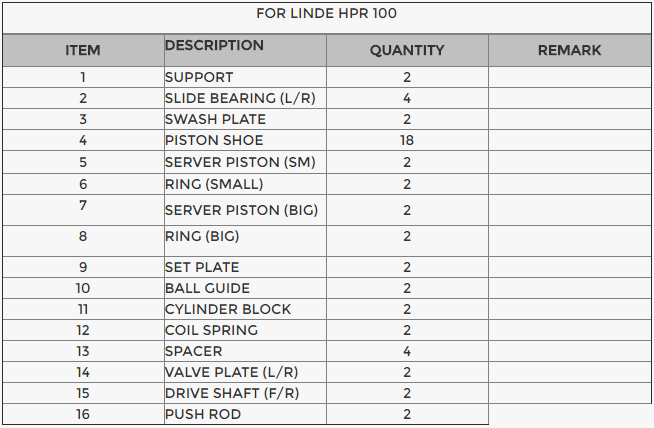Click the REMARK column header
Viewport: 654px width, 428px height.
pyautogui.click(x=569, y=50)
